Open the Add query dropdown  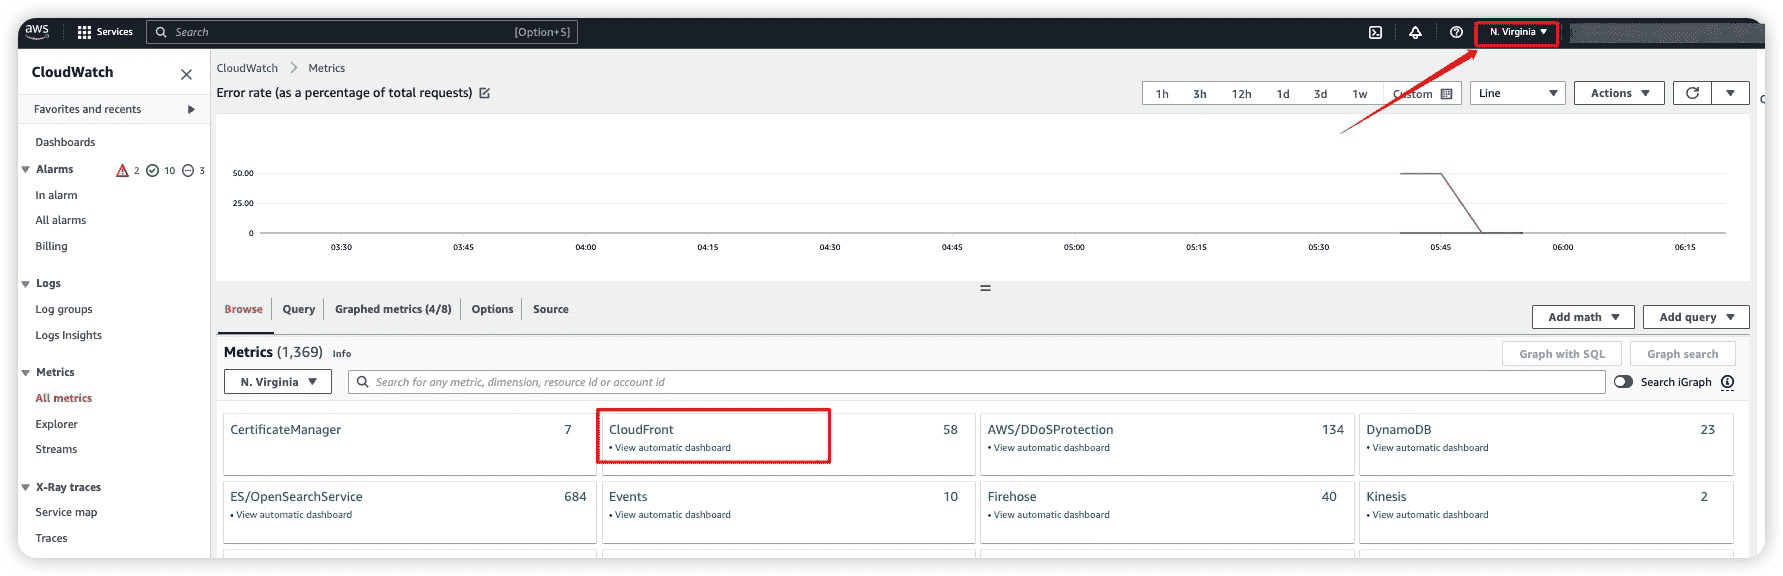tap(1696, 317)
